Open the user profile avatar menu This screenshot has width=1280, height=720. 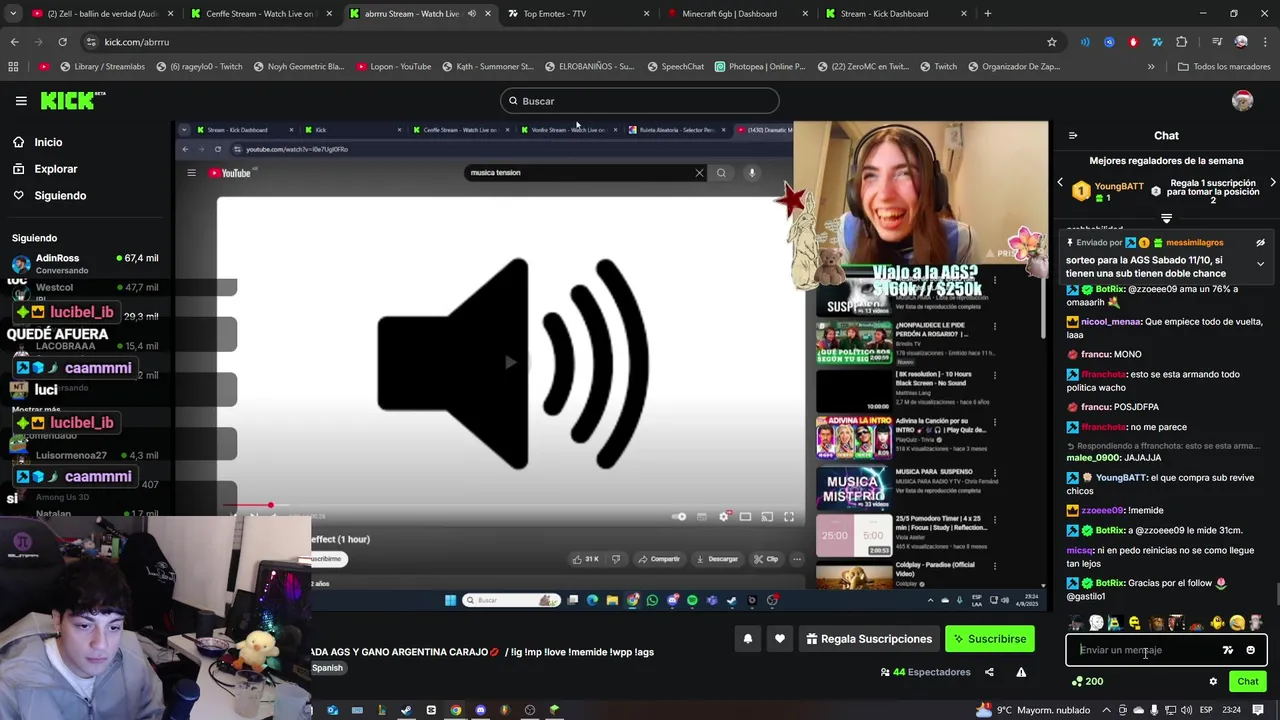[1243, 101]
